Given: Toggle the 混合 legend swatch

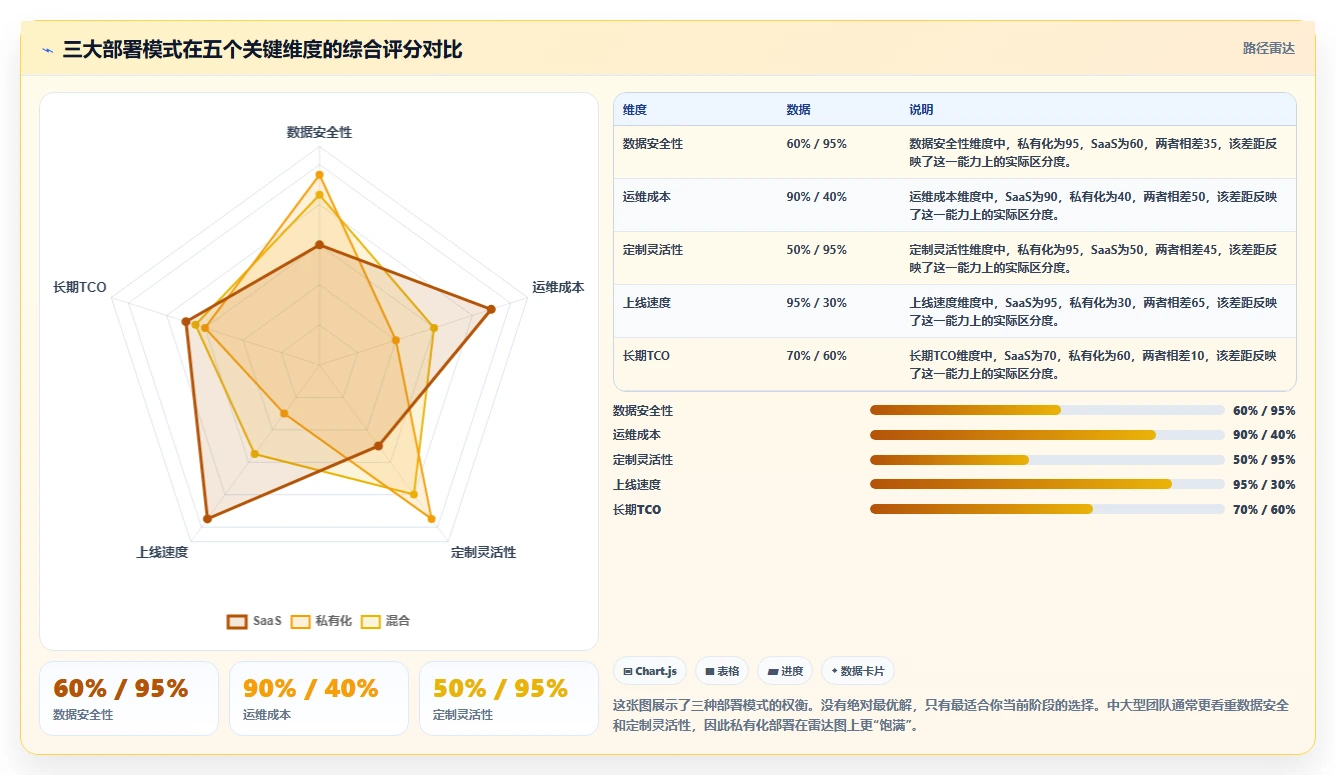Looking at the screenshot, I should coord(370,621).
